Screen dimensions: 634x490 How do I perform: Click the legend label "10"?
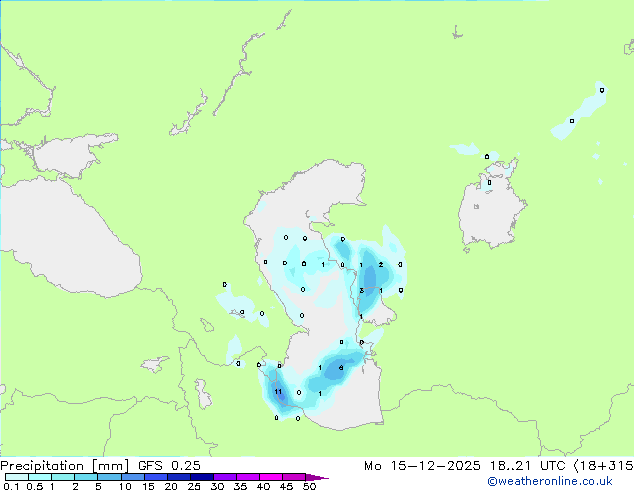click(125, 486)
